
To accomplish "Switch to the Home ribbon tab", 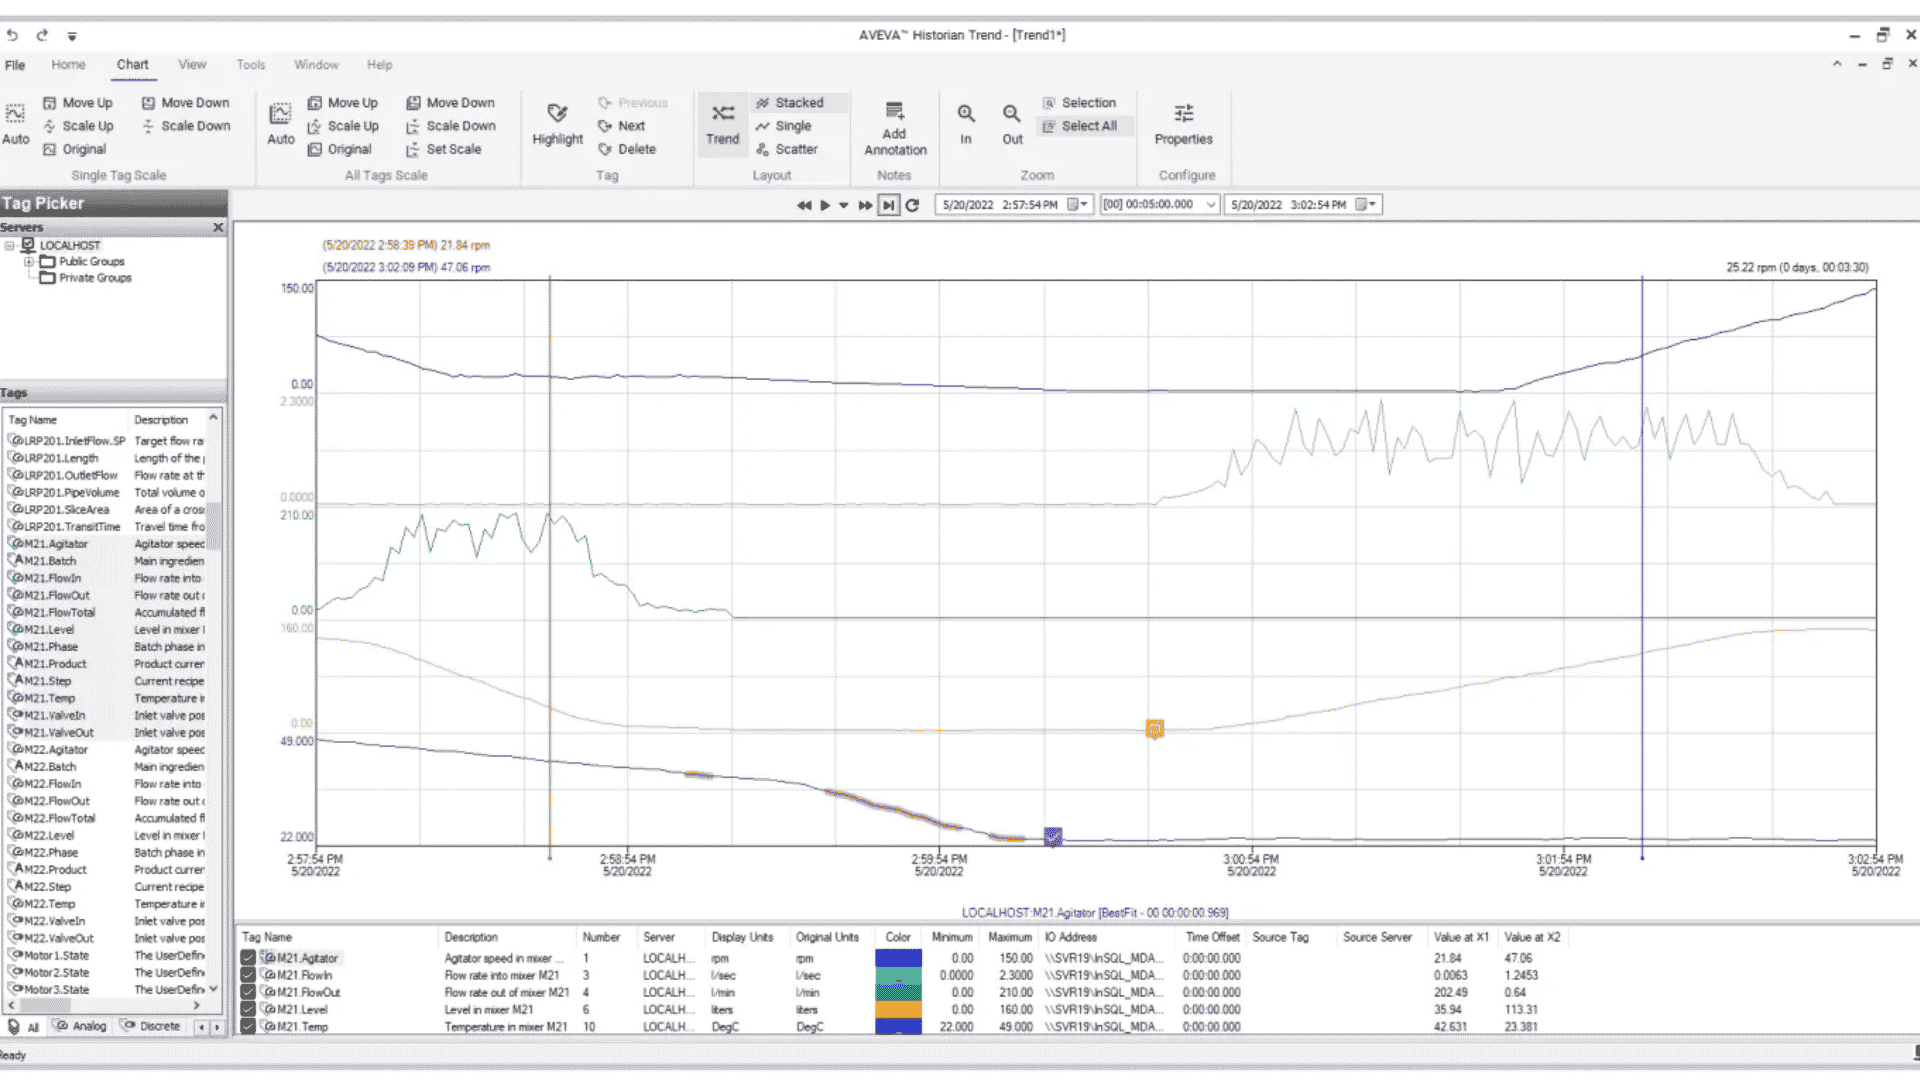I will 68,65.
